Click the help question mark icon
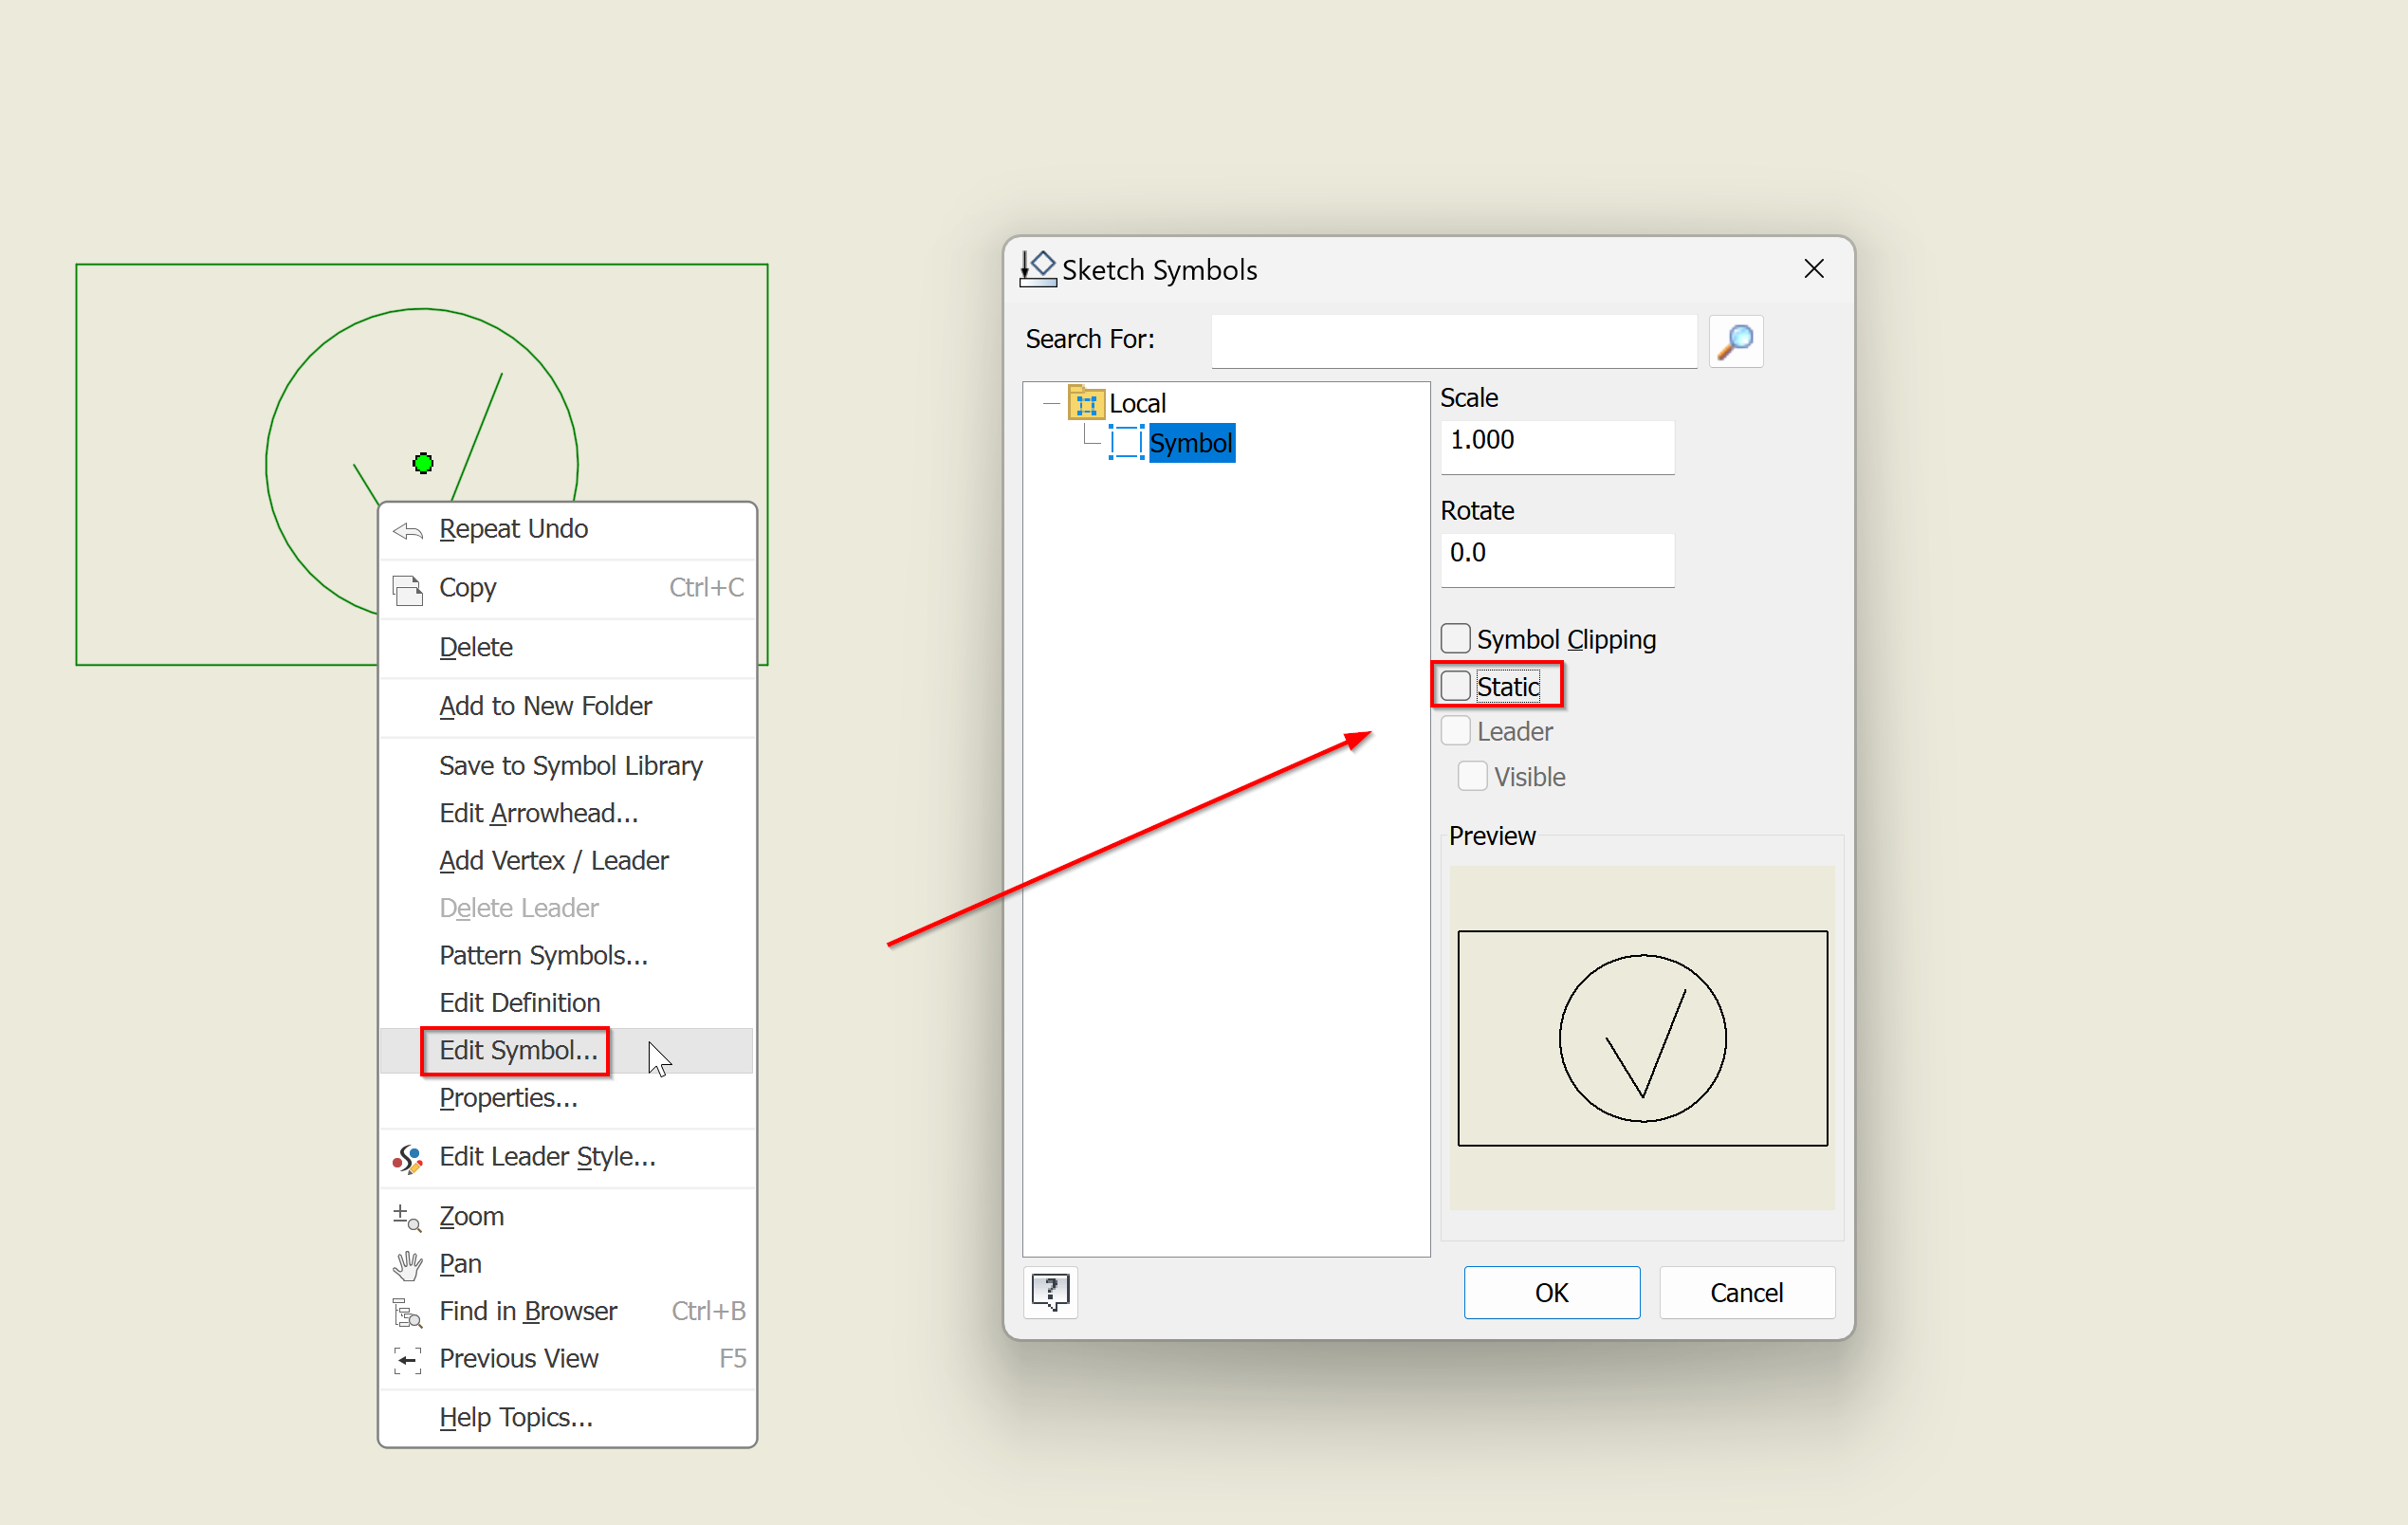The height and width of the screenshot is (1525, 2408). tap(1050, 1292)
